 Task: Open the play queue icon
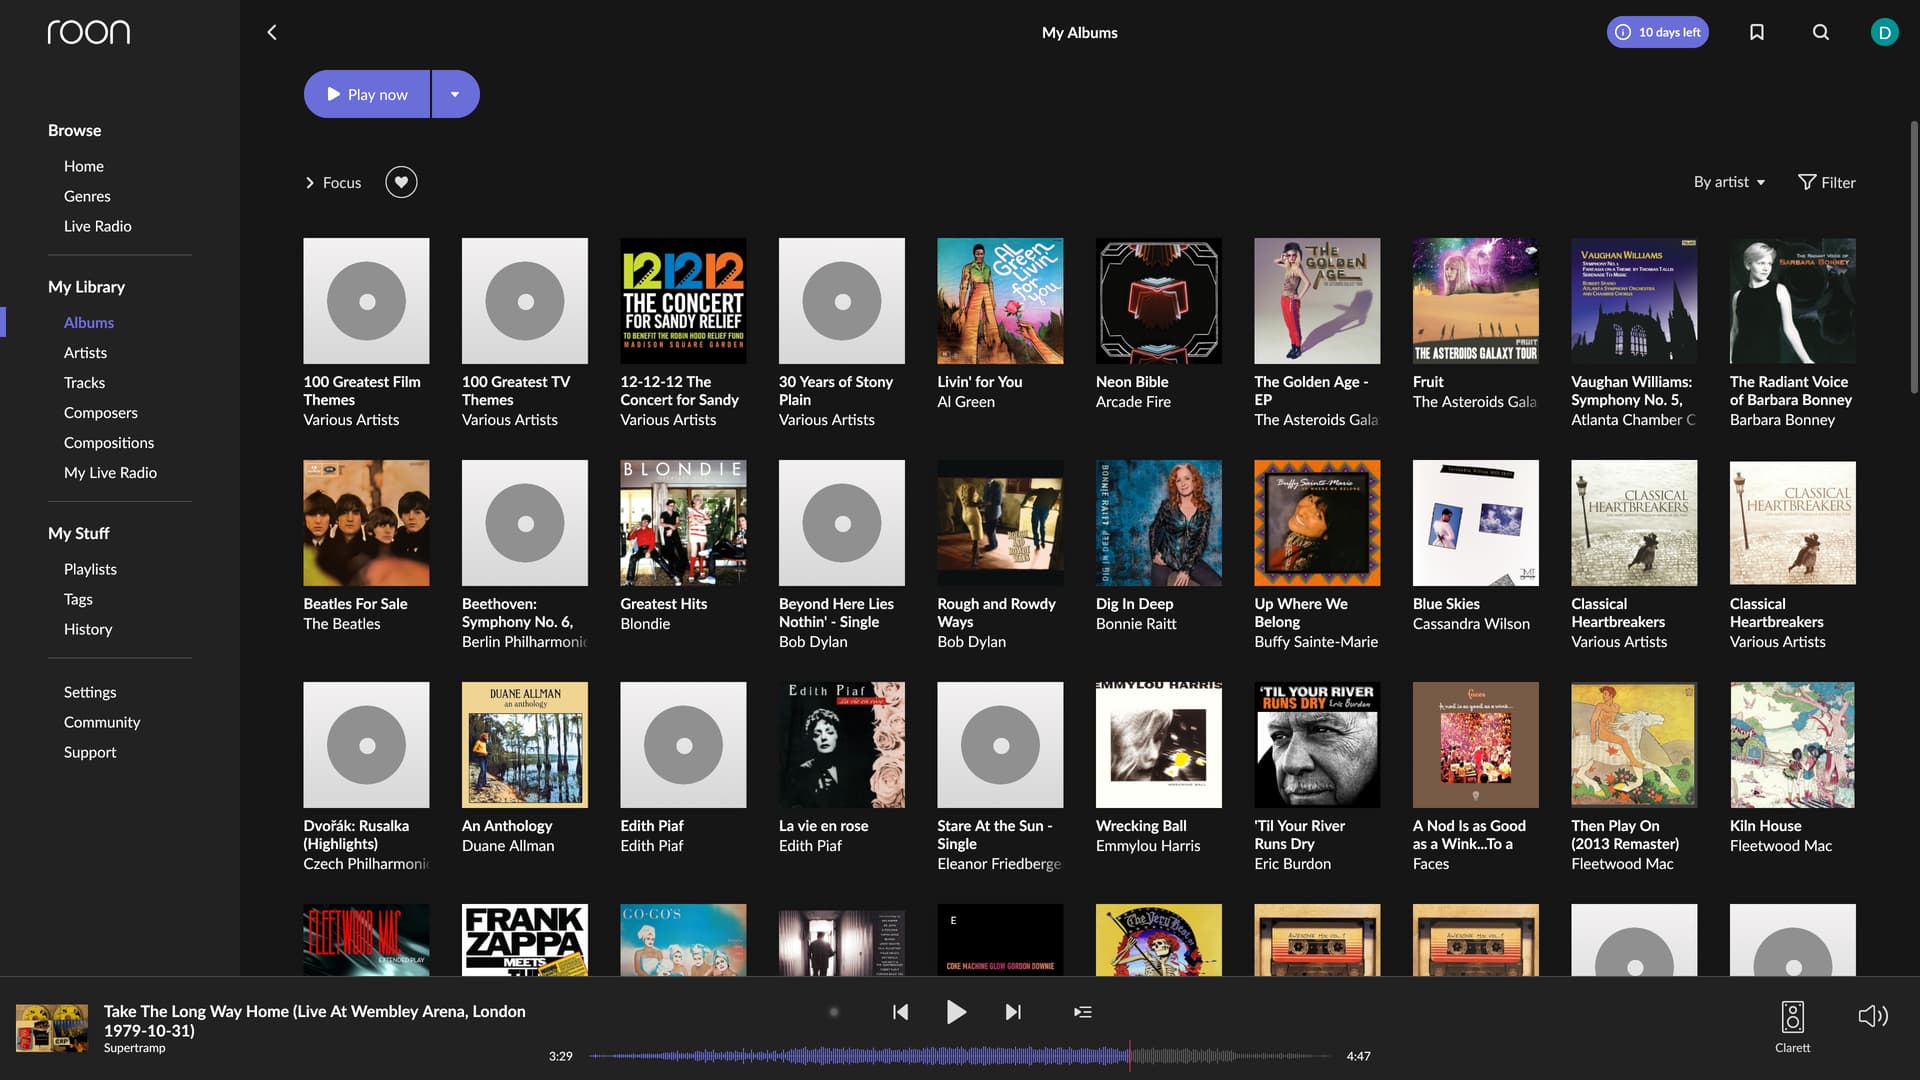point(1082,1012)
